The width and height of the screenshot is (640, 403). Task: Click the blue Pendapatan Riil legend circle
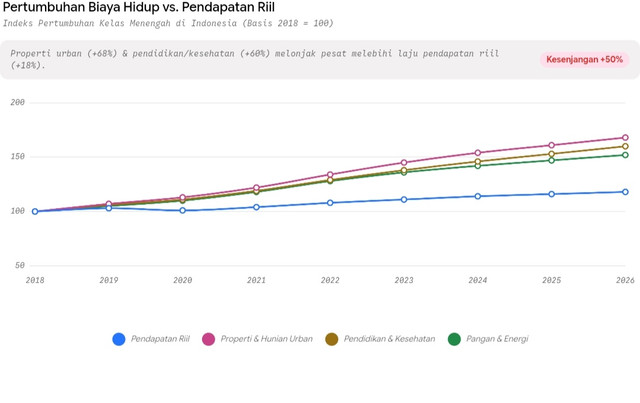119,339
